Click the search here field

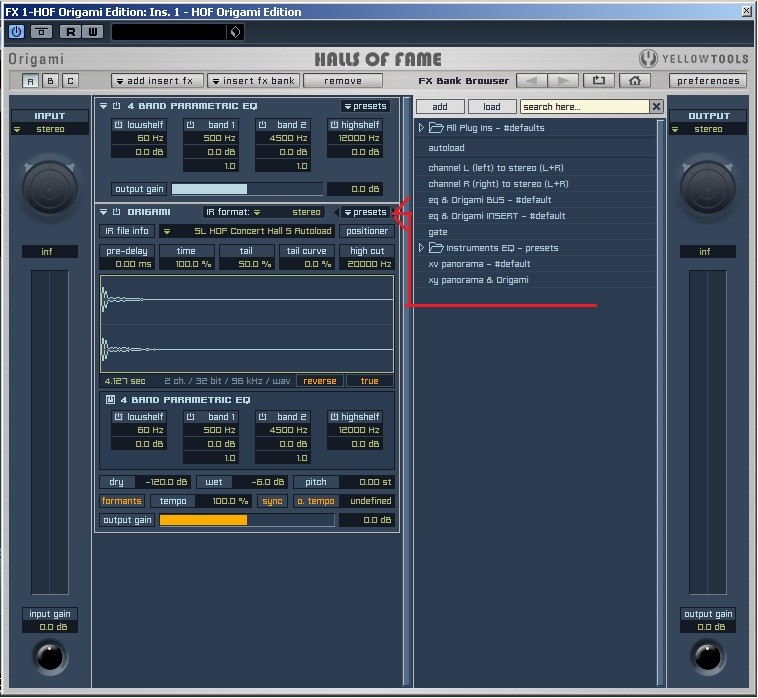584,106
